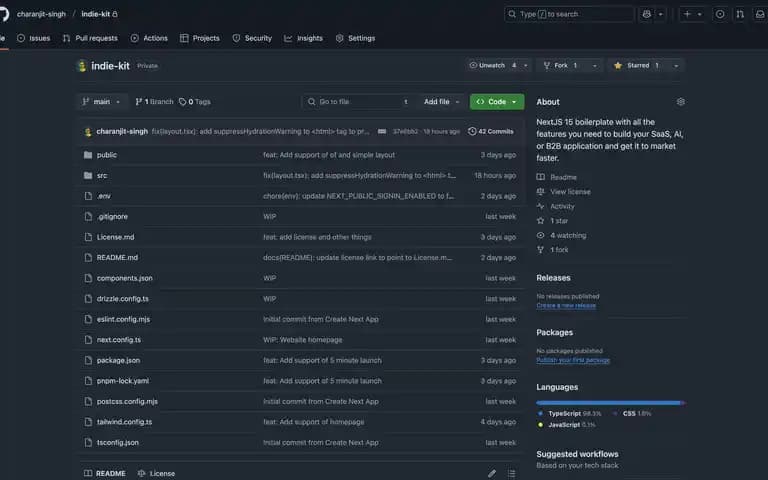Open the README.md file
Image resolution: width=768 pixels, height=480 pixels.
[x=117, y=258]
